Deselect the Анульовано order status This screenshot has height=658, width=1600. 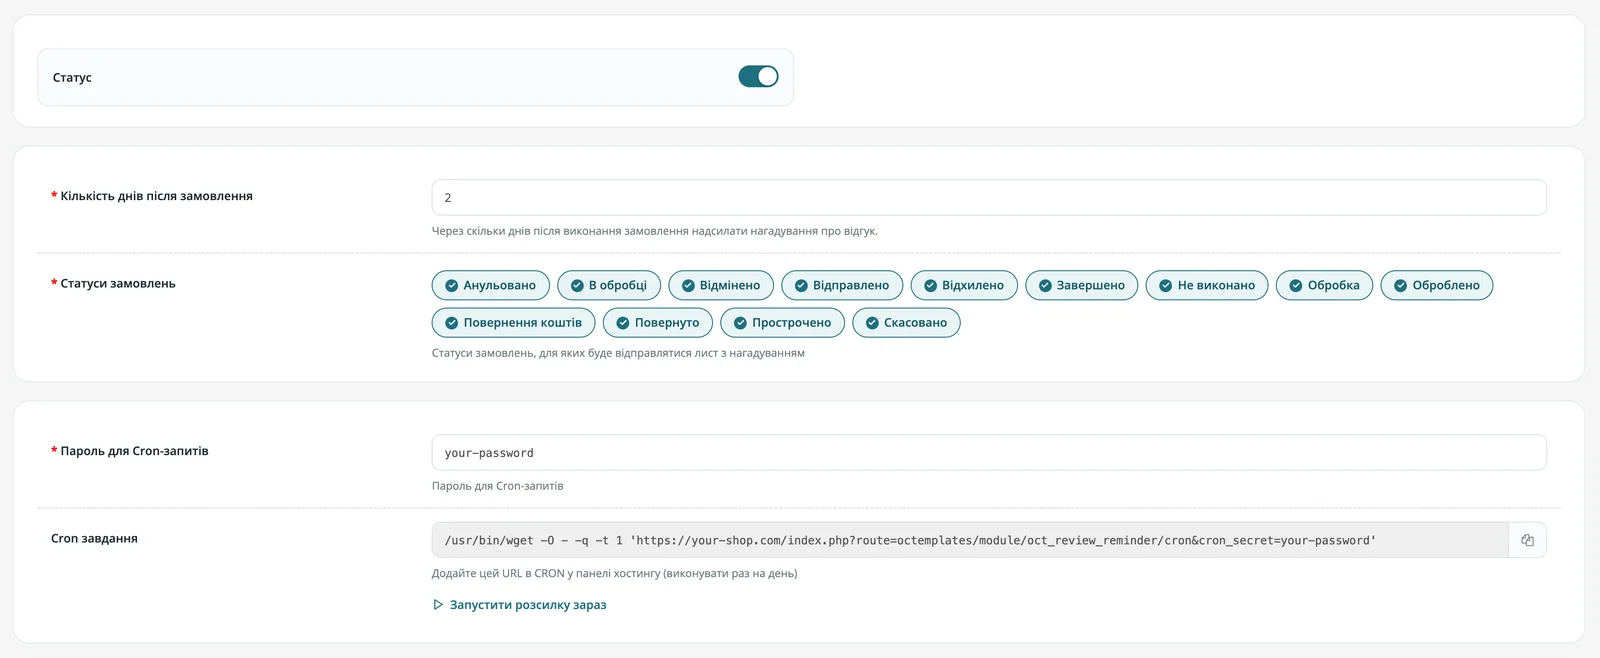coord(491,285)
